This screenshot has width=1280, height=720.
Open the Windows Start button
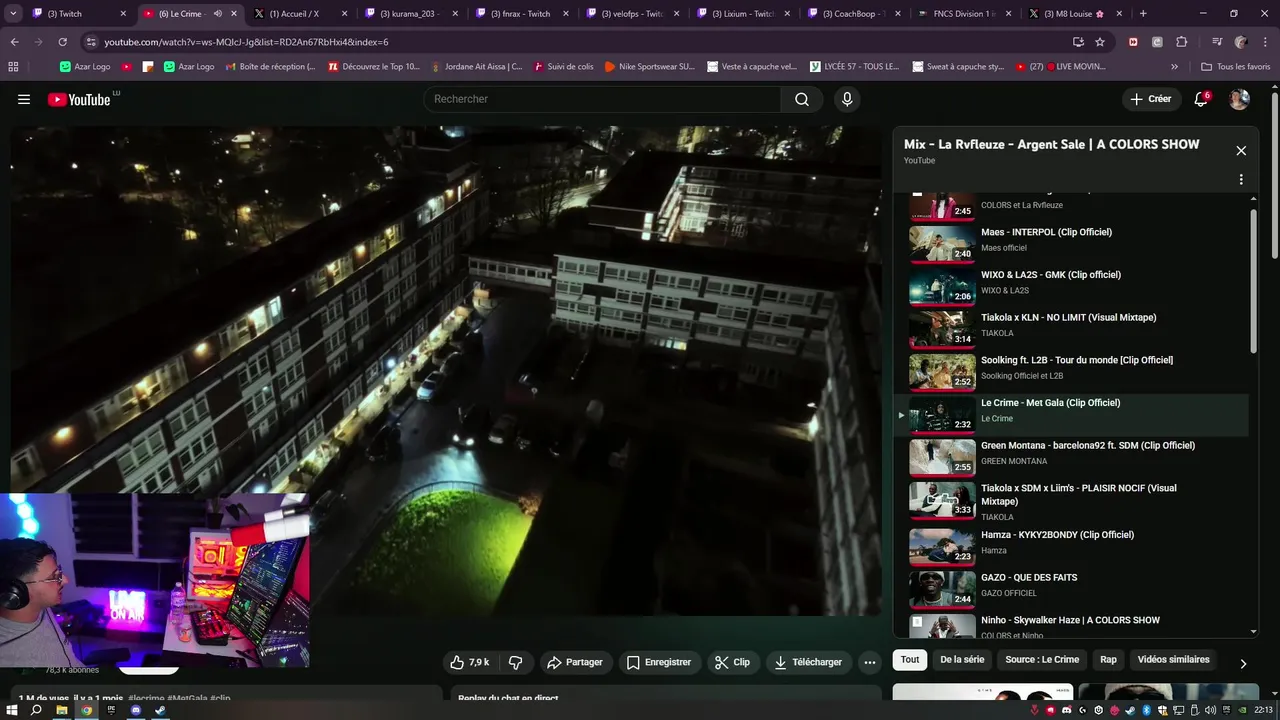pyautogui.click(x=12, y=710)
